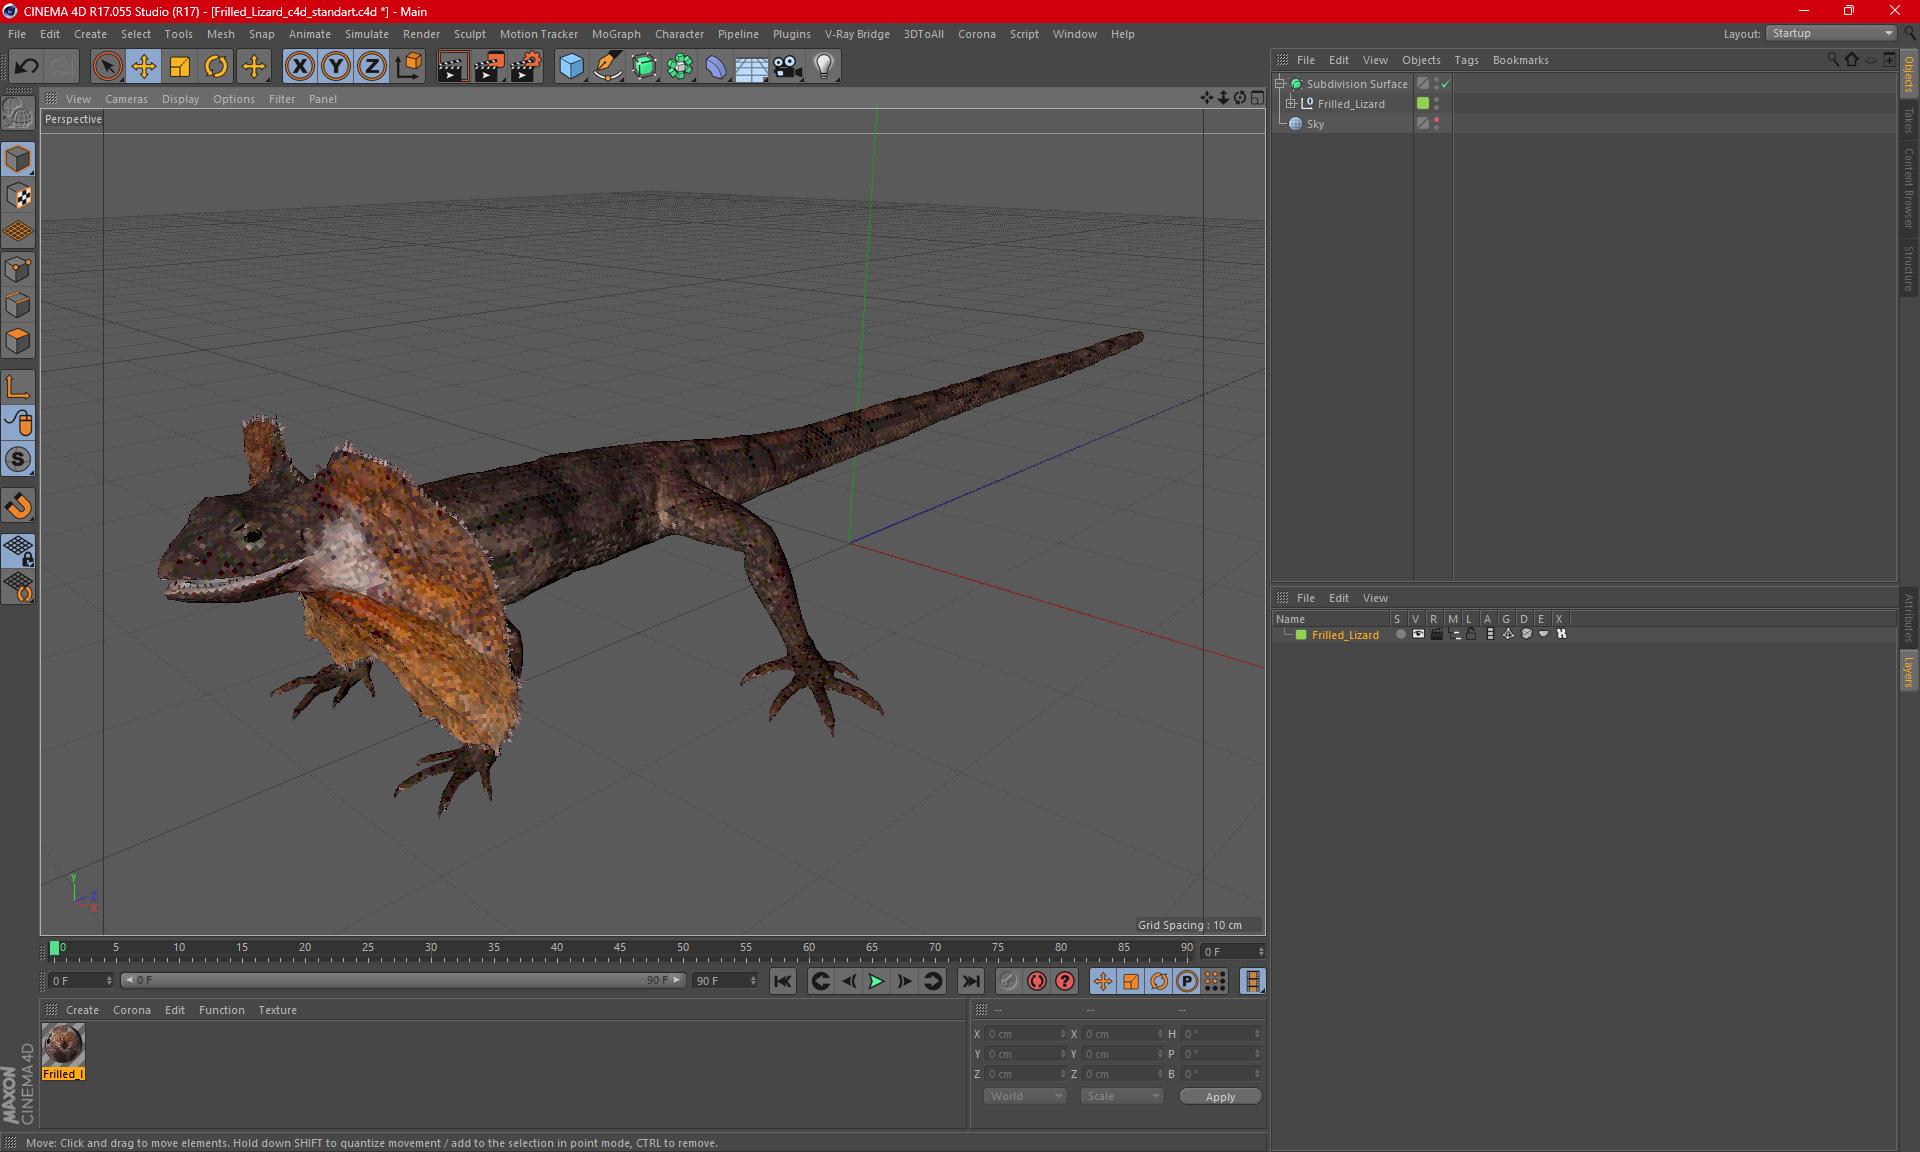The width and height of the screenshot is (1920, 1152).
Task: Add Floor environment object icon
Action: coord(752,67)
